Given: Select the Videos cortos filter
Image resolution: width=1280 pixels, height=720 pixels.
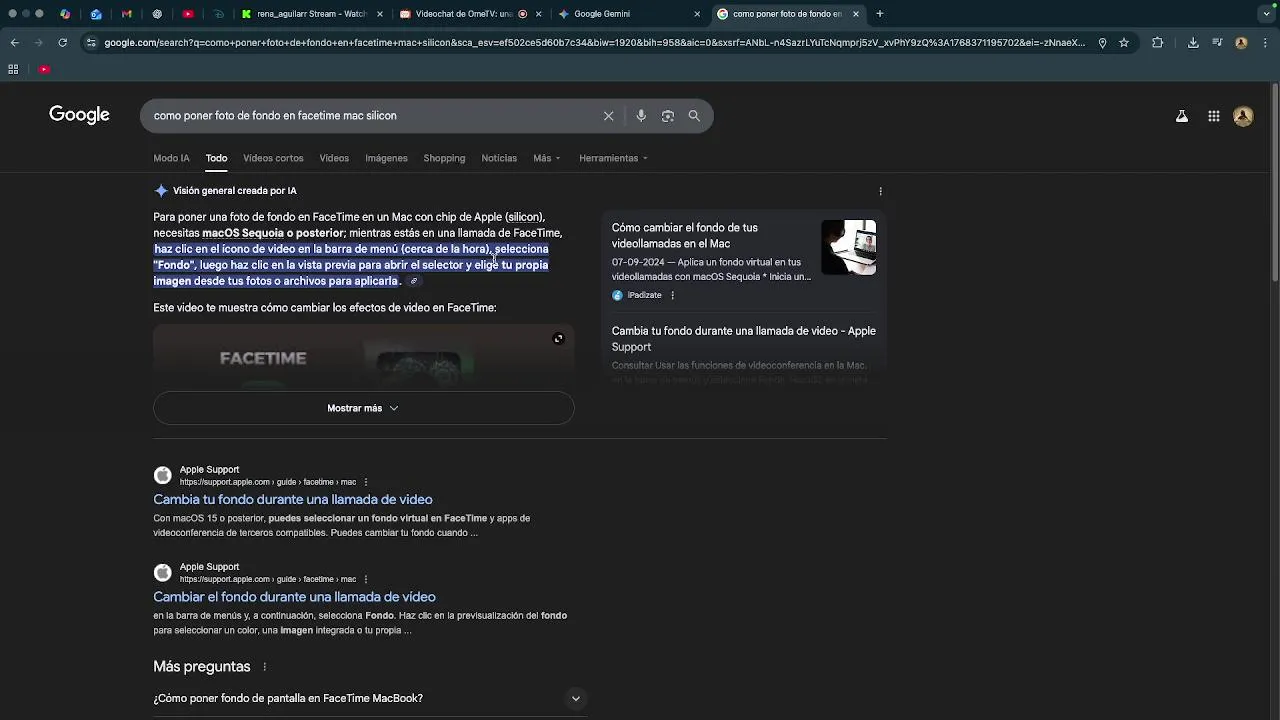Looking at the screenshot, I should tap(273, 158).
